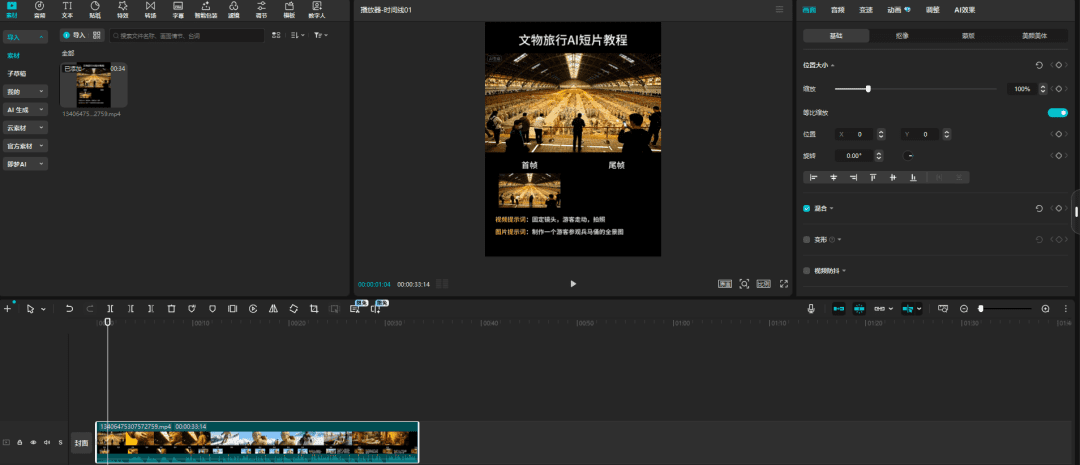Toggle the 等比缩放 proportional scale switch
This screenshot has height=465, width=1080.
(x=1057, y=113)
